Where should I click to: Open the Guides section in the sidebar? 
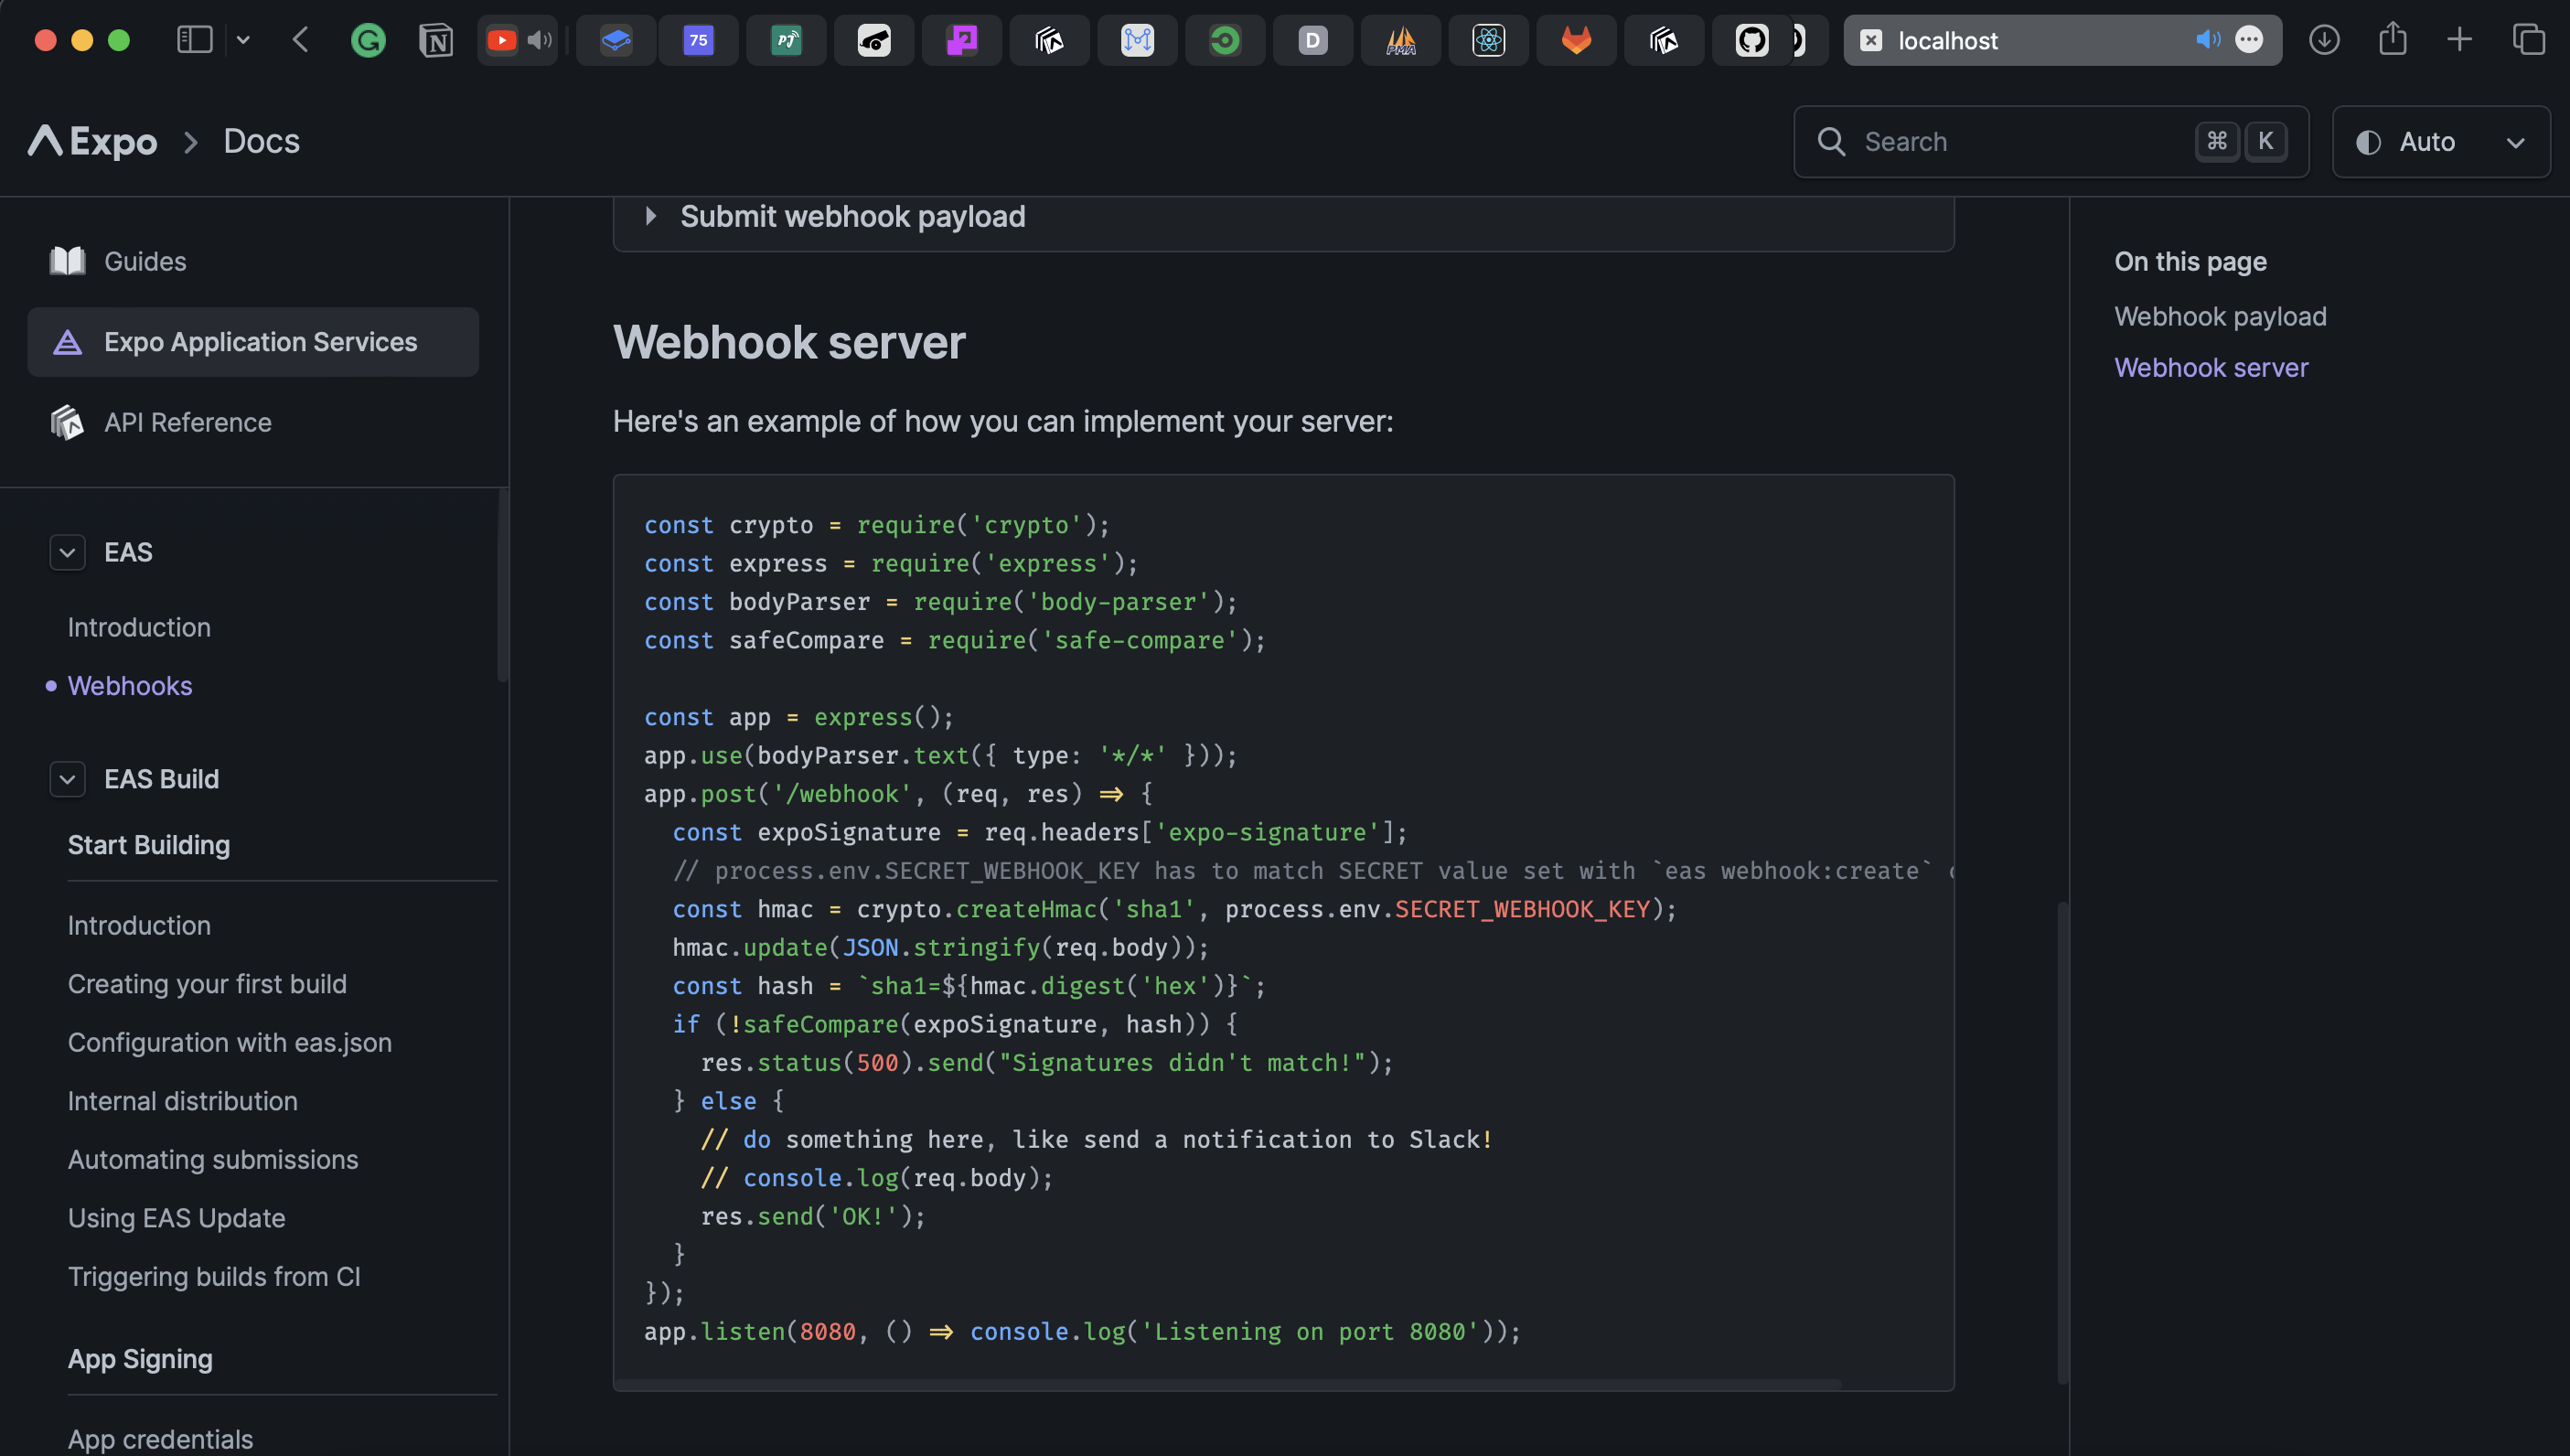(145, 261)
